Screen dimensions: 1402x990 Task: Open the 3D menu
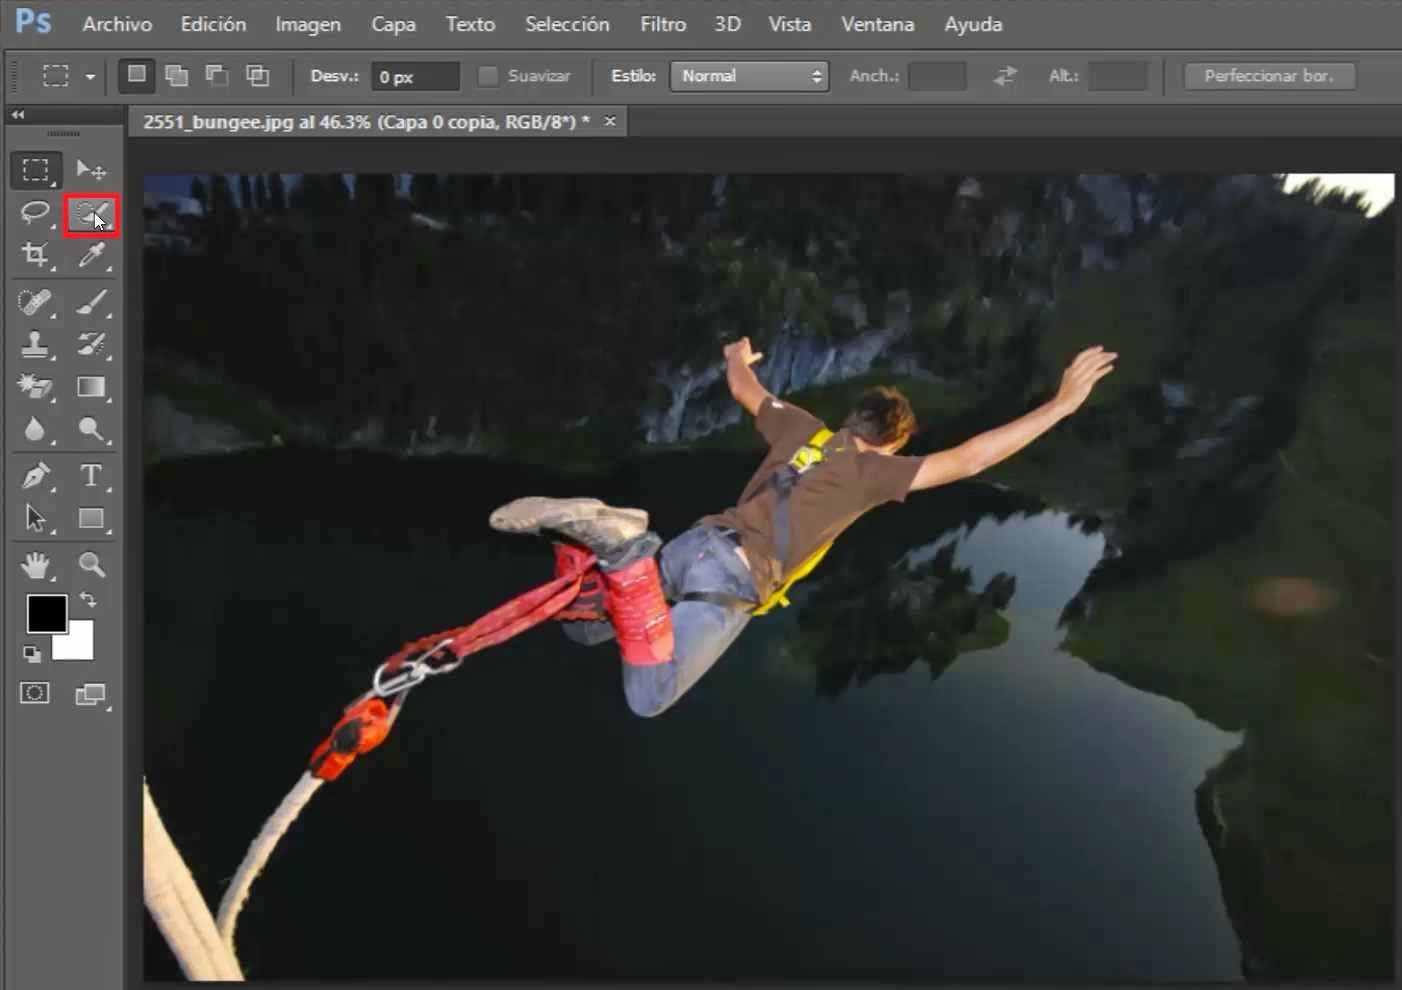[x=727, y=24]
